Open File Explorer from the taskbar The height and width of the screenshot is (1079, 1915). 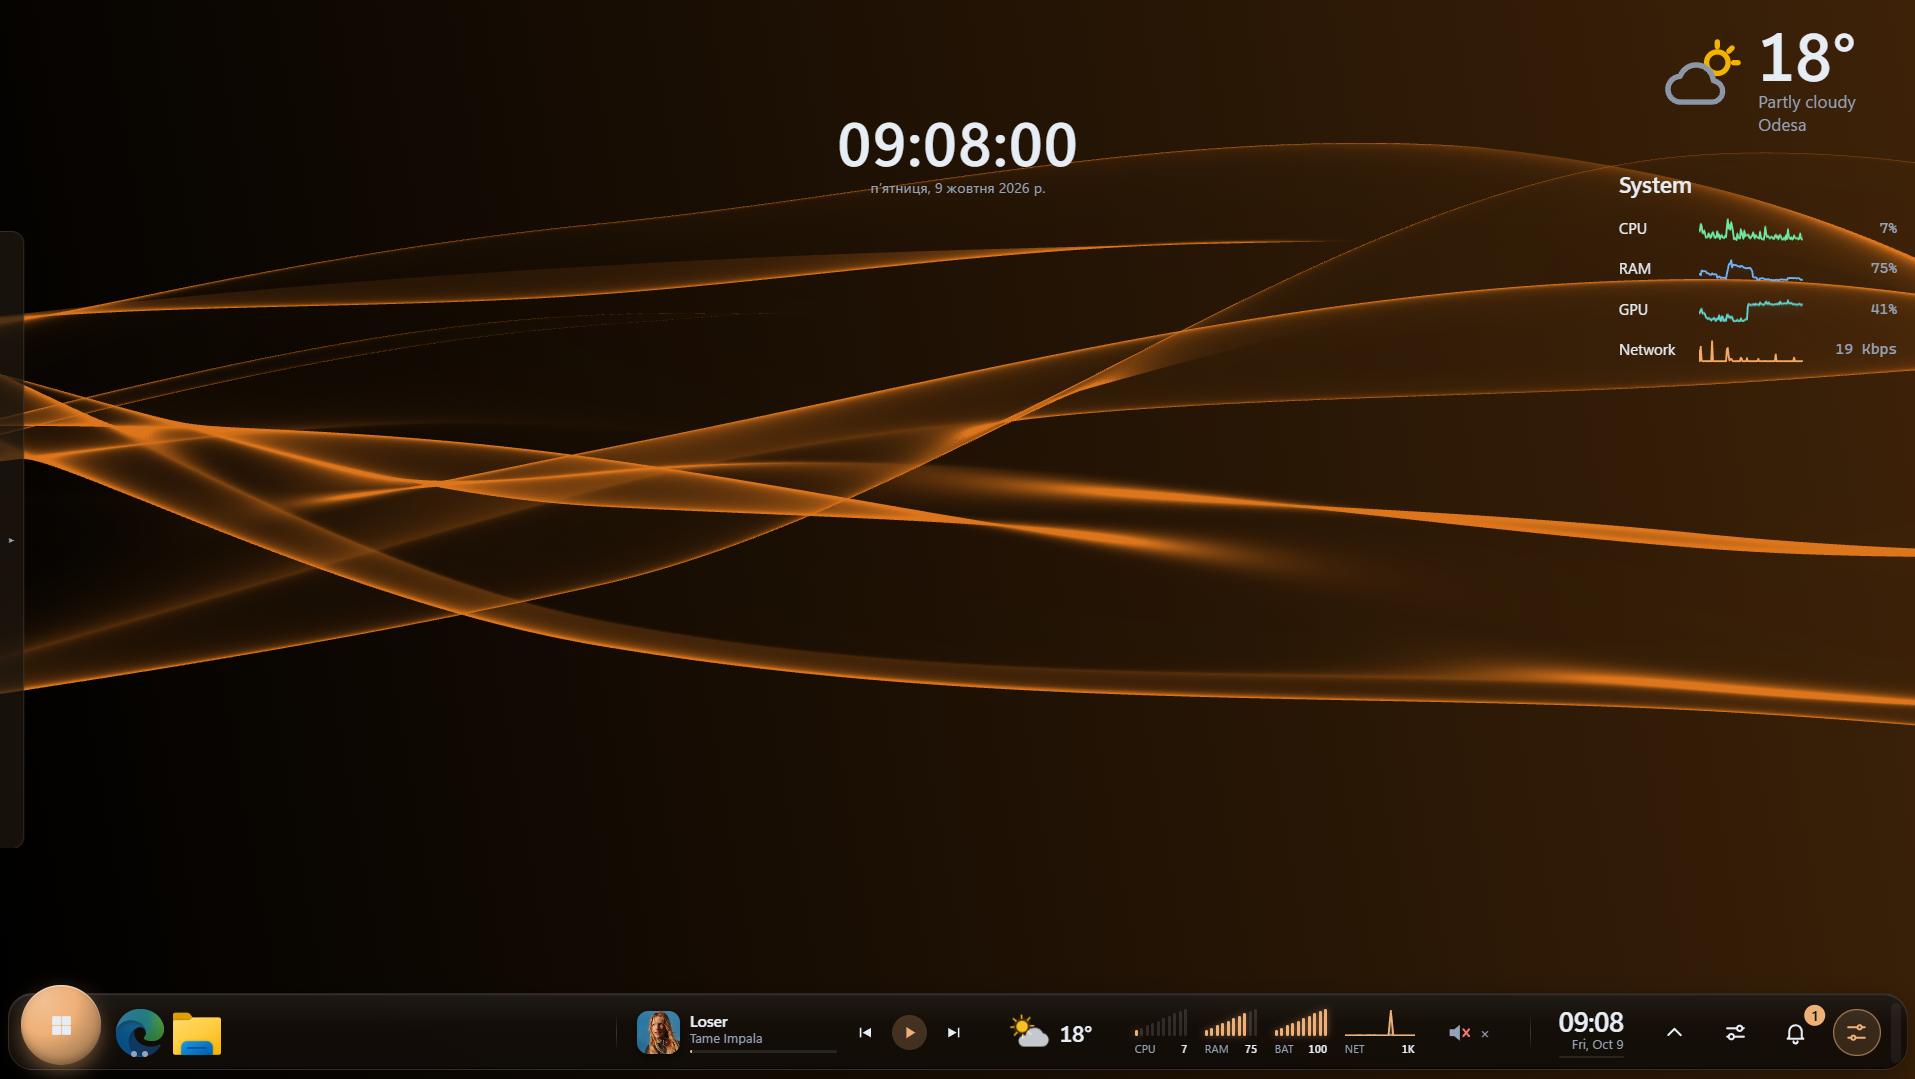tap(197, 1033)
